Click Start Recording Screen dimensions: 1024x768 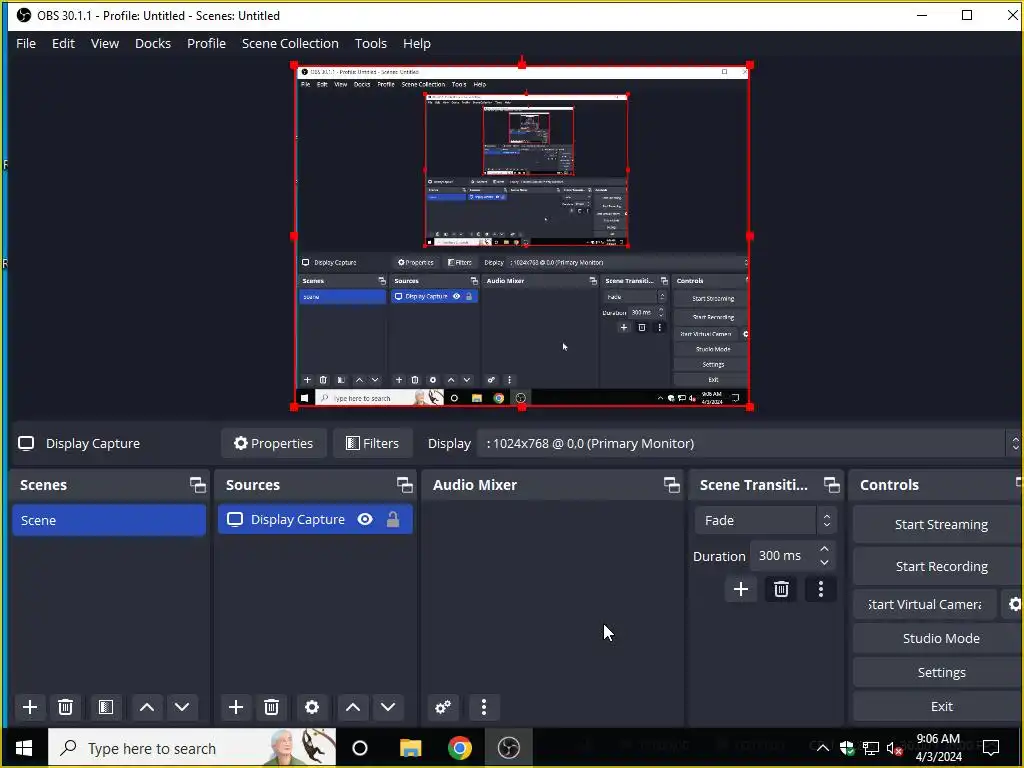941,566
